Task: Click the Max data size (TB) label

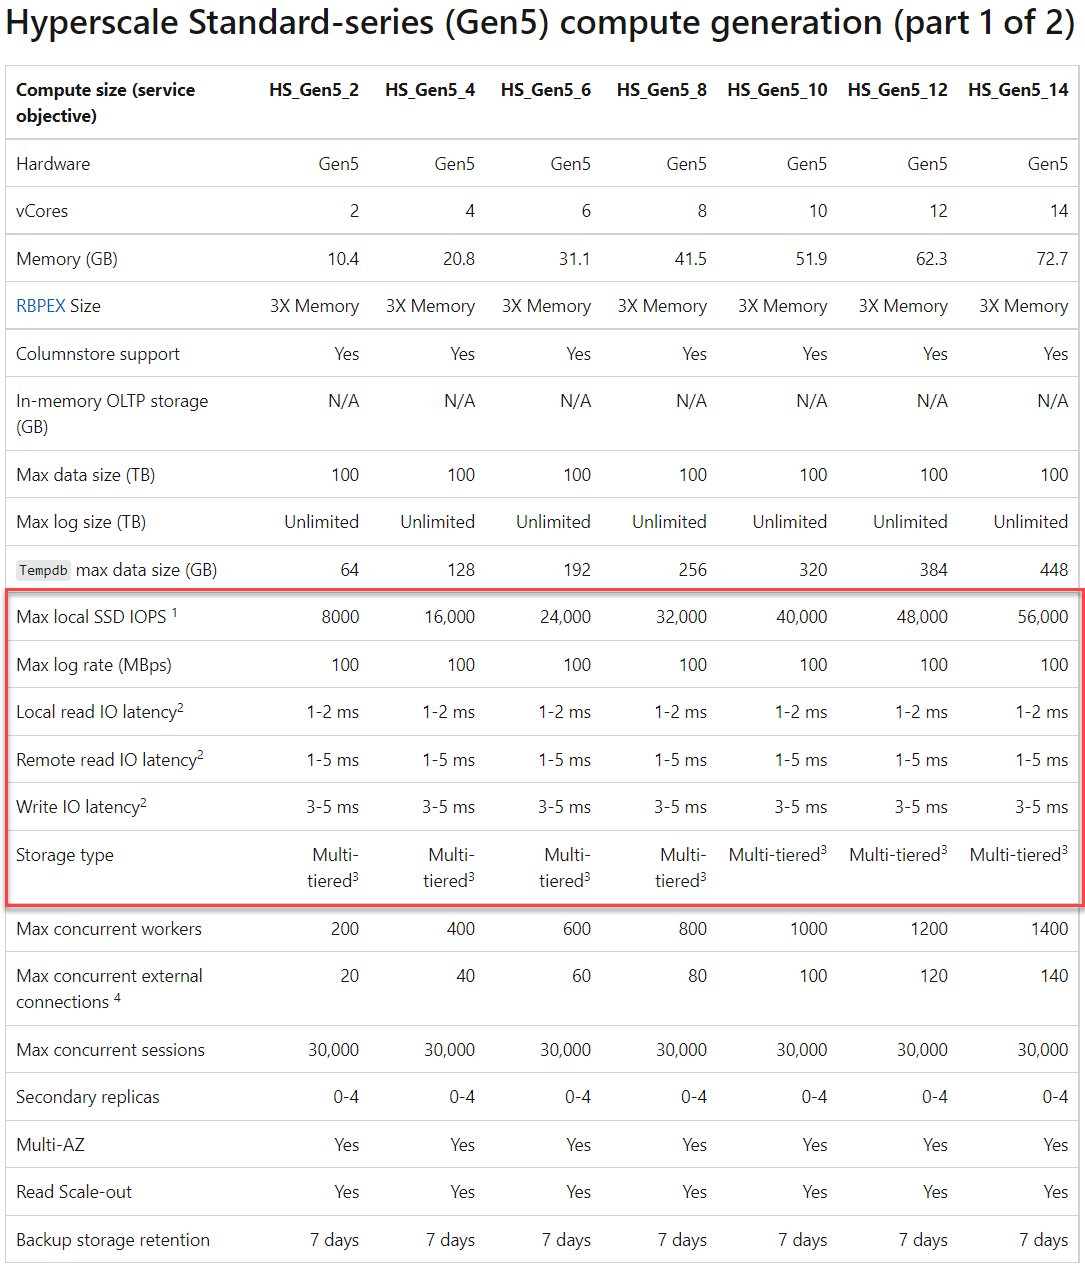Action: click(86, 475)
